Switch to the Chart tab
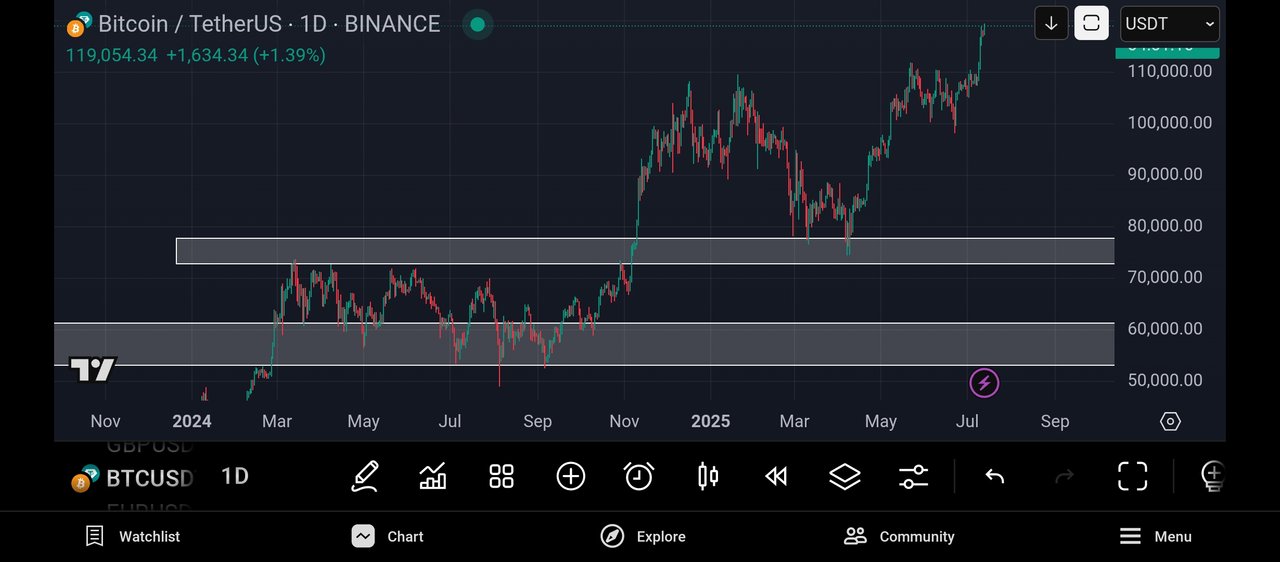Screen dimensions: 1280x562 pos(387,537)
